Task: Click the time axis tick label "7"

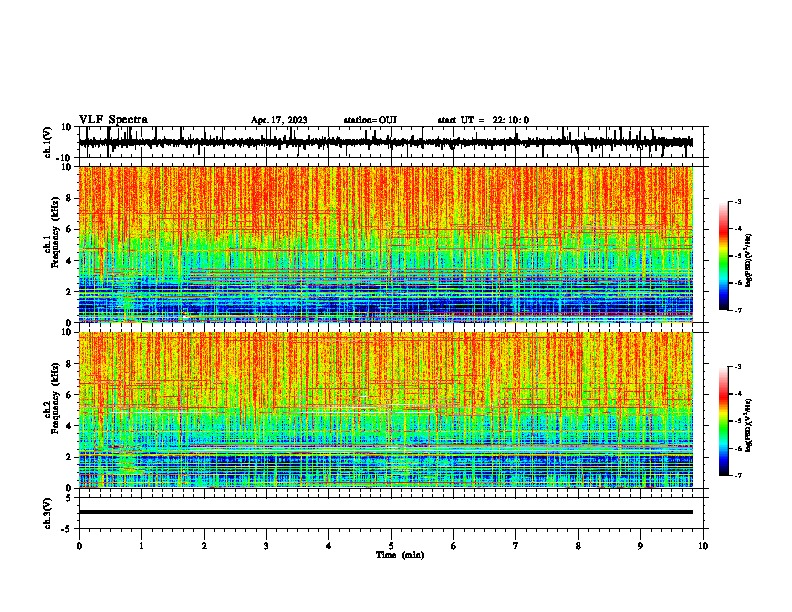Action: coord(515,546)
